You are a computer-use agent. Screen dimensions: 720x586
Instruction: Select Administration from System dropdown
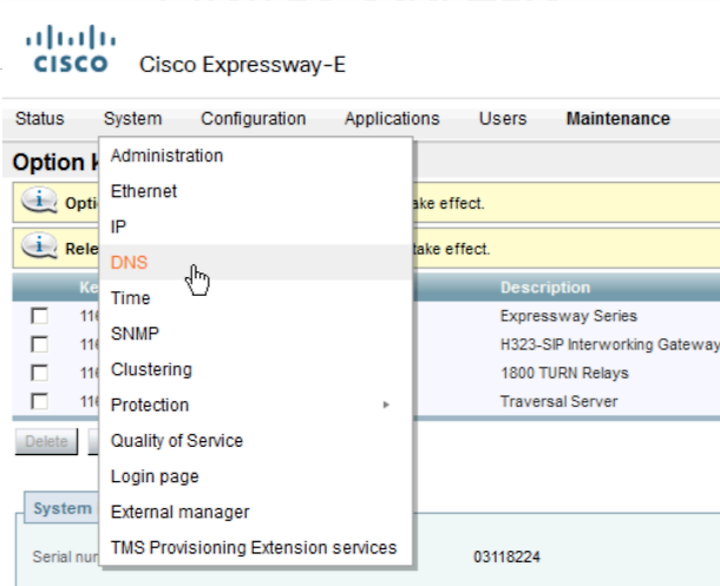pyautogui.click(x=256, y=156)
